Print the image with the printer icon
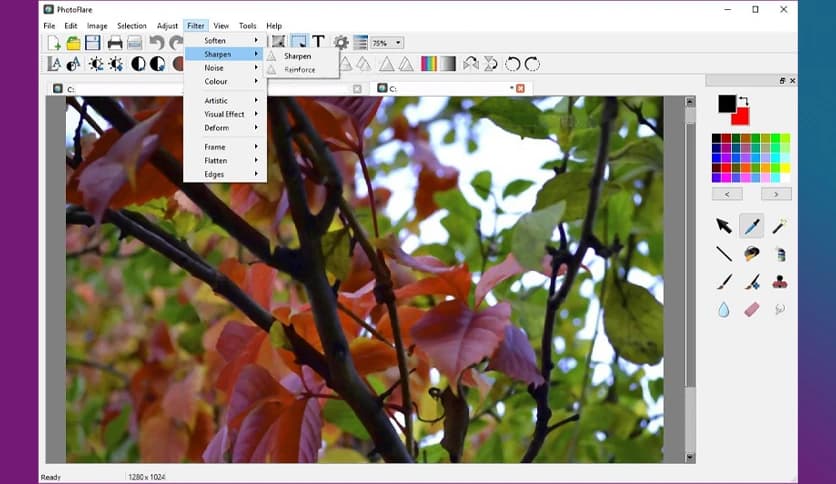836x484 pixels. (x=115, y=43)
